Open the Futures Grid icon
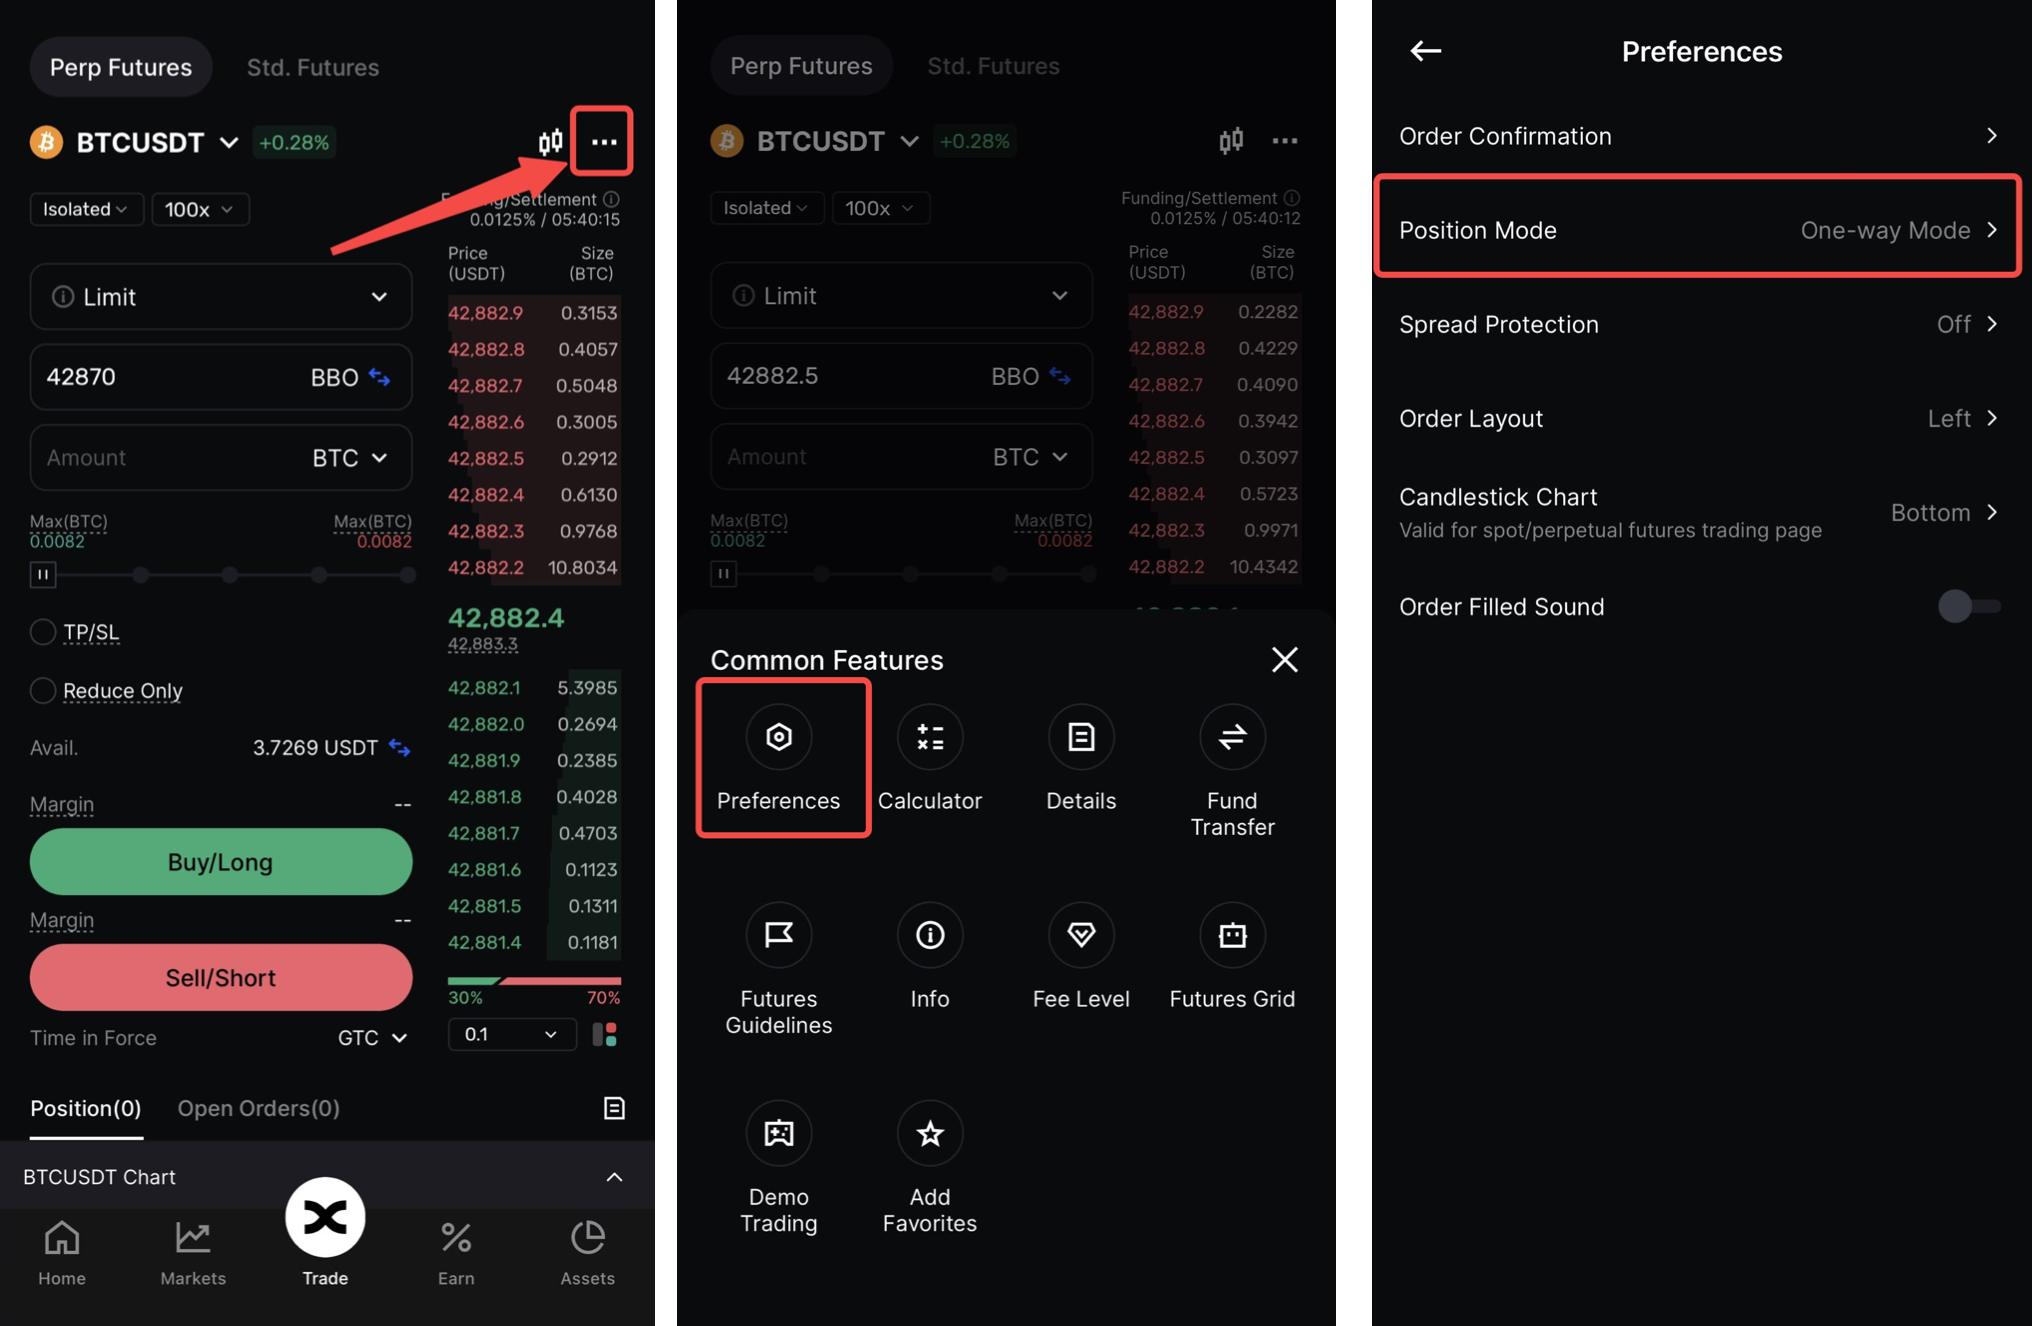2032x1326 pixels. pyautogui.click(x=1232, y=936)
